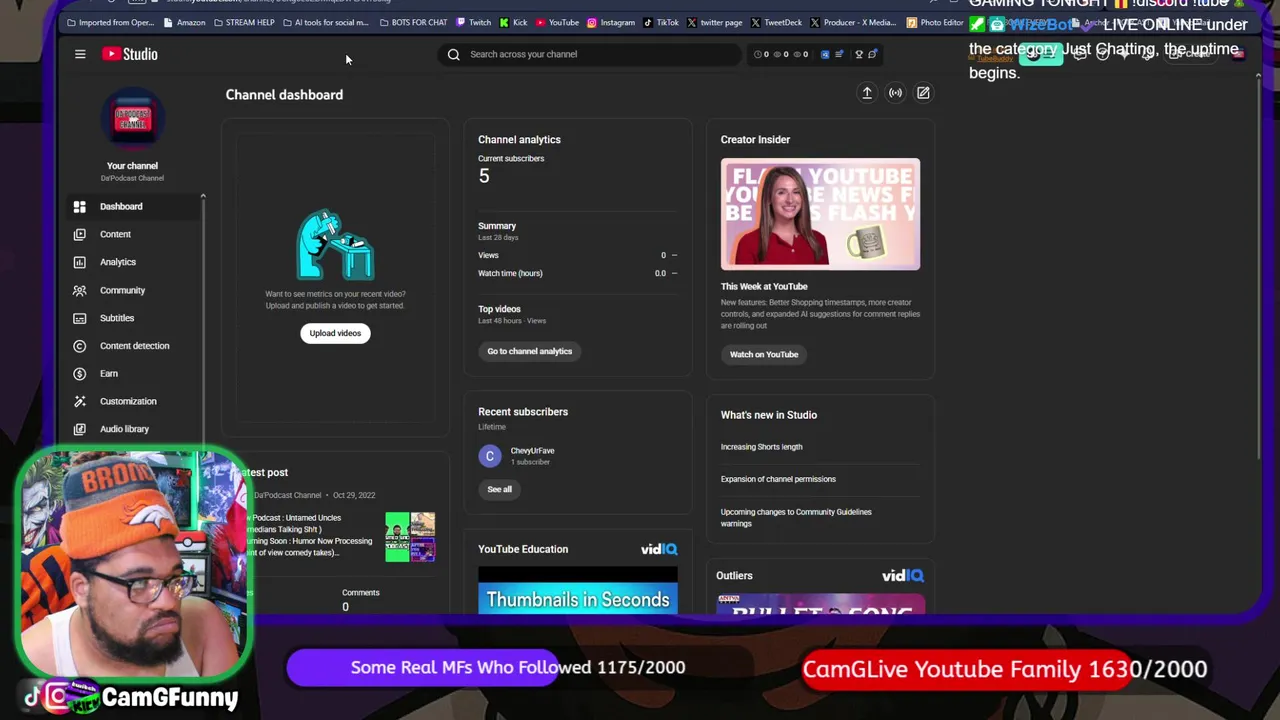Click Go to channel analytics button
Viewport: 1280px width, 720px height.
click(x=530, y=351)
